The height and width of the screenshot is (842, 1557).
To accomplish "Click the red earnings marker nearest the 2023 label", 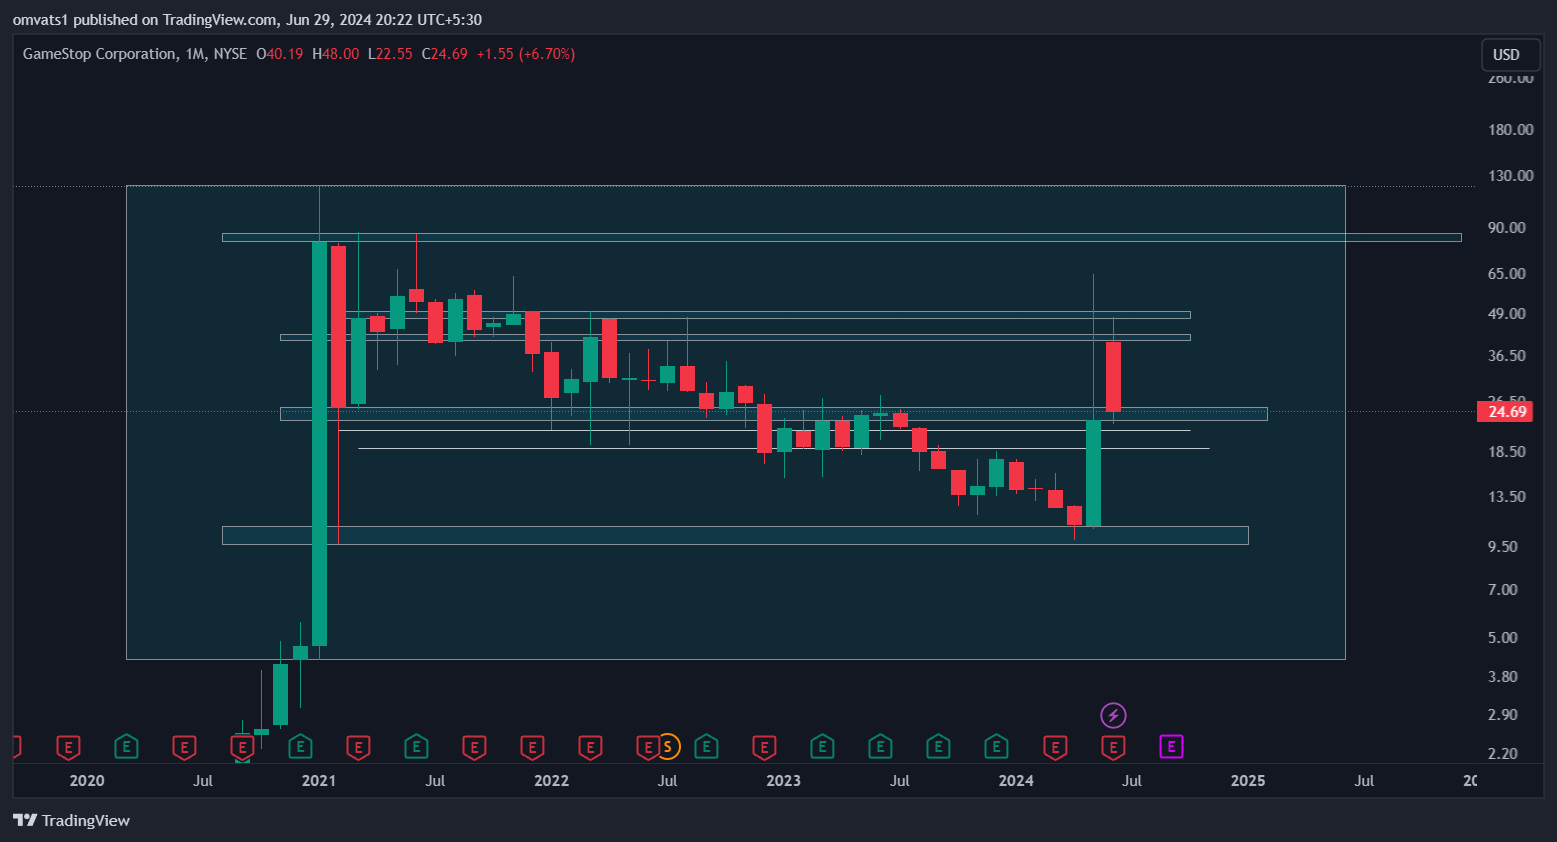I will click(764, 746).
